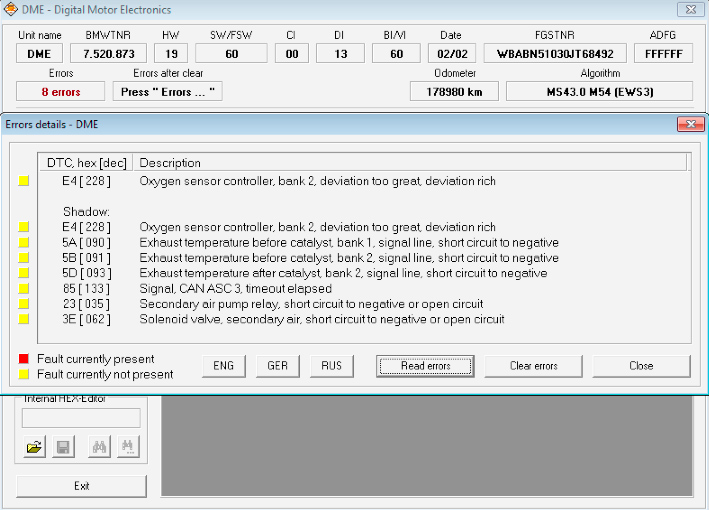Click the yellow marker beside 3E [062] error
709x510 pixels.
(x=24, y=319)
